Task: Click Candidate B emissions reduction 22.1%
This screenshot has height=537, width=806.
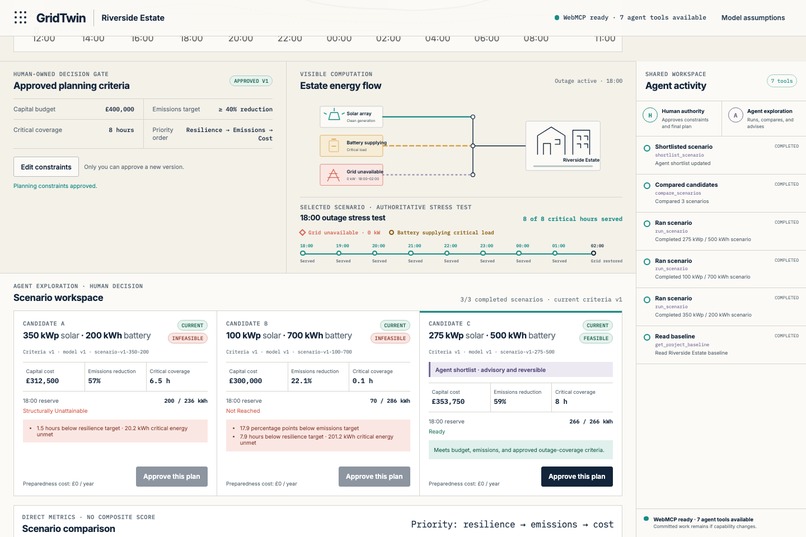Action: [301, 381]
